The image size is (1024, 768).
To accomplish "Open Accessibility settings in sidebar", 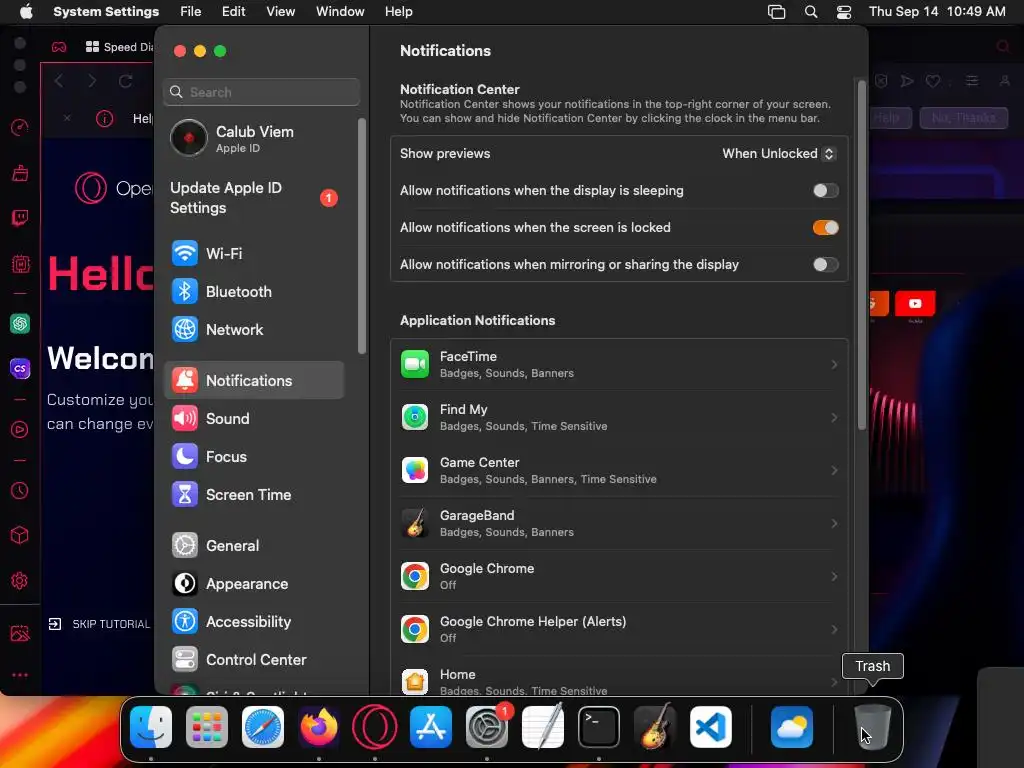I will coord(253,622).
